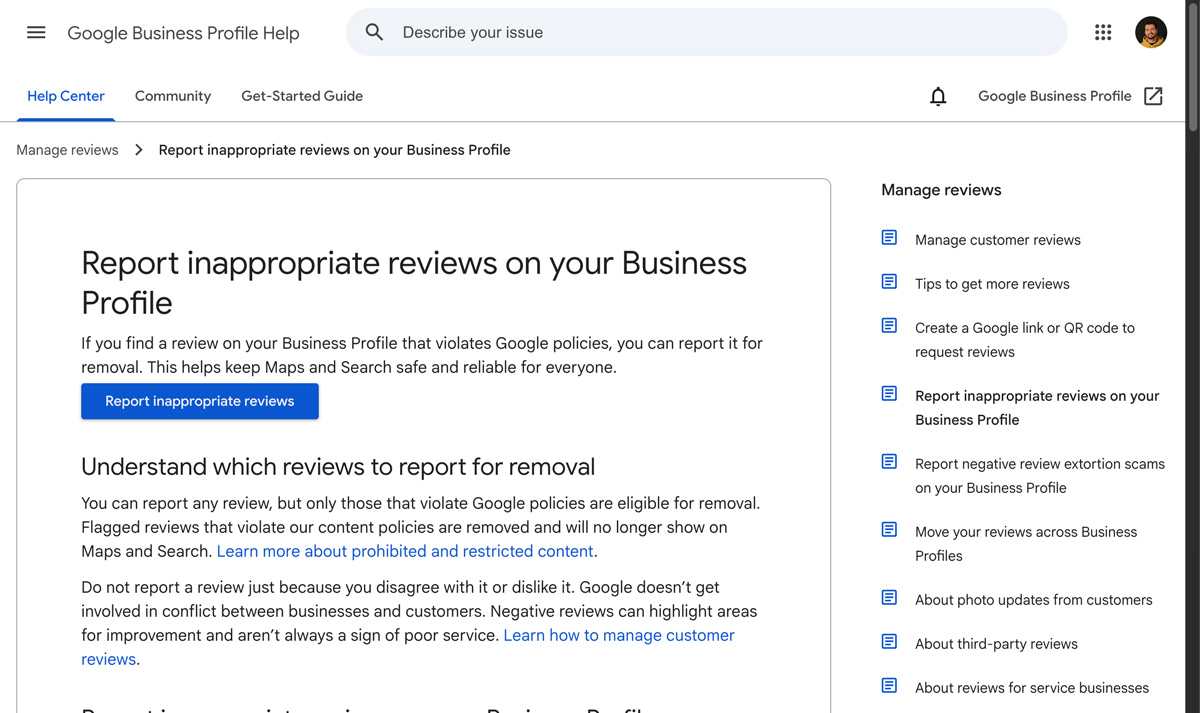Switch to the Community tab
This screenshot has width=1200, height=713.
173,96
